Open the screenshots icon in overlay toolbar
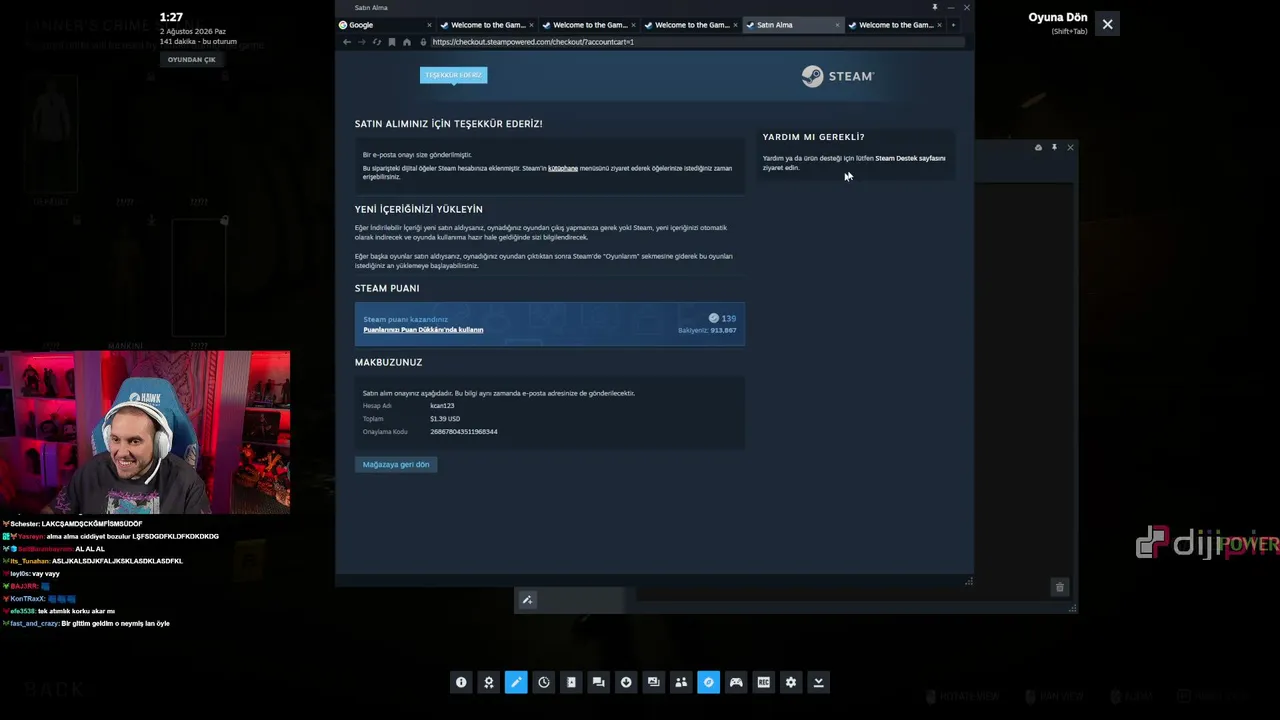The height and width of the screenshot is (720, 1280). [654, 682]
